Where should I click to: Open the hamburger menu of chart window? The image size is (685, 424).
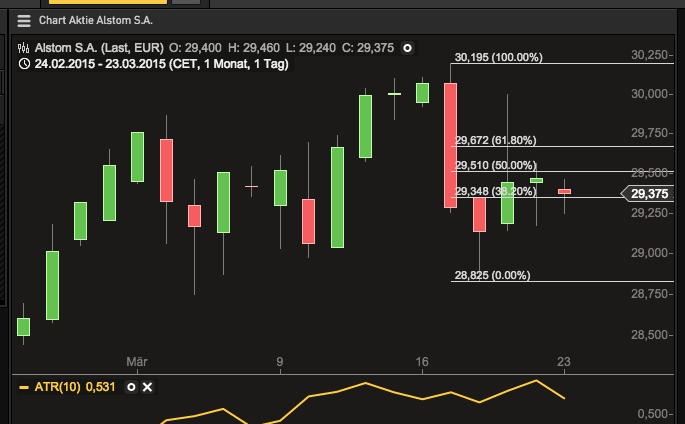pyautogui.click(x=24, y=20)
